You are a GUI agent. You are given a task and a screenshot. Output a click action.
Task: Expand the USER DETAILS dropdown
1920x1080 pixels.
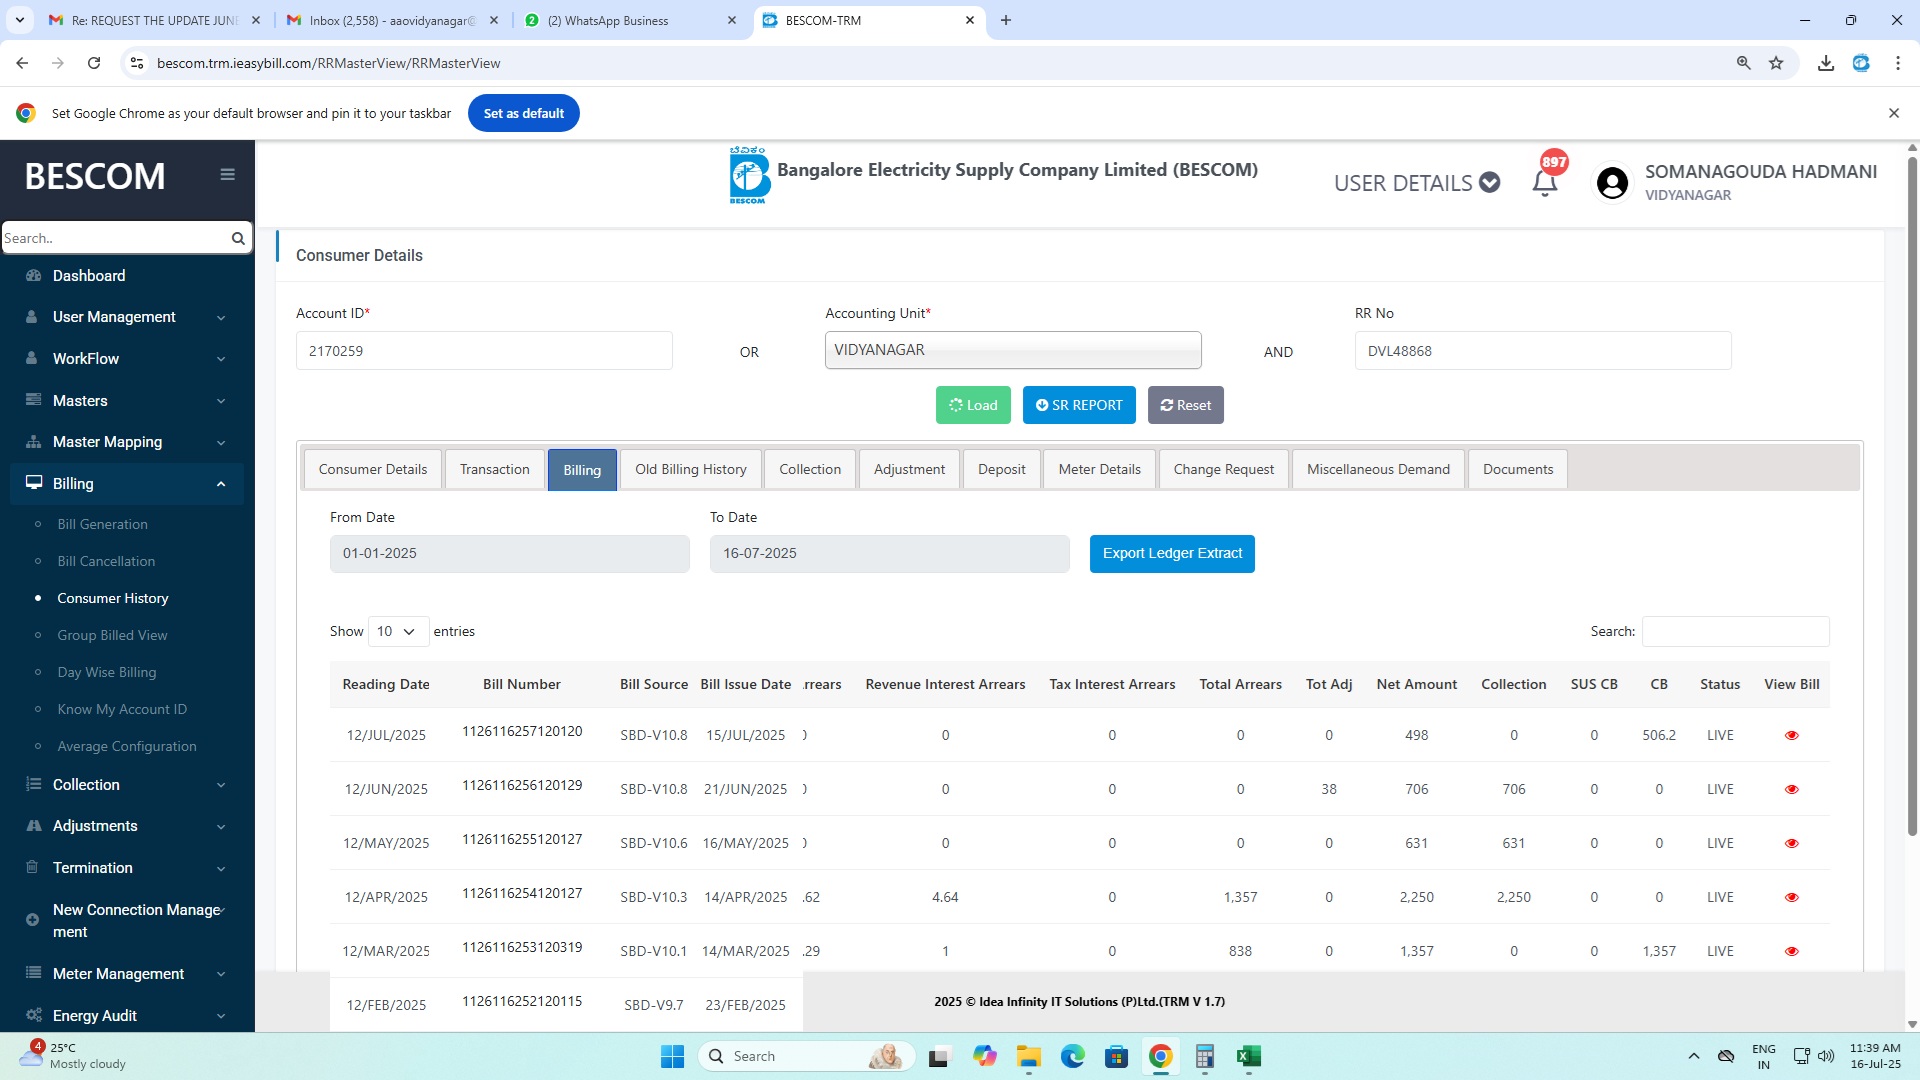[x=1416, y=183]
